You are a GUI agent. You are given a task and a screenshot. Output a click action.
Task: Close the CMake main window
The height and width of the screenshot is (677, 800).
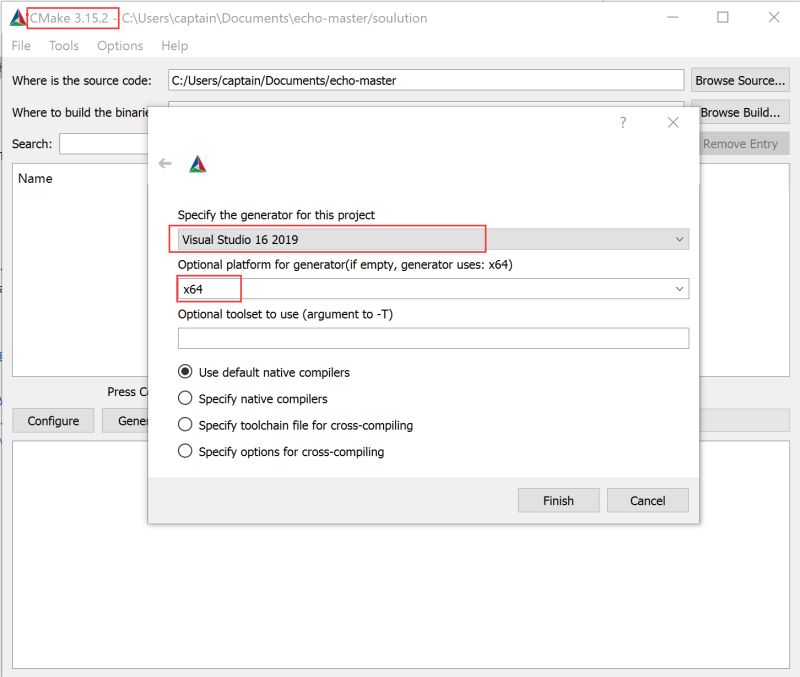(x=773, y=17)
